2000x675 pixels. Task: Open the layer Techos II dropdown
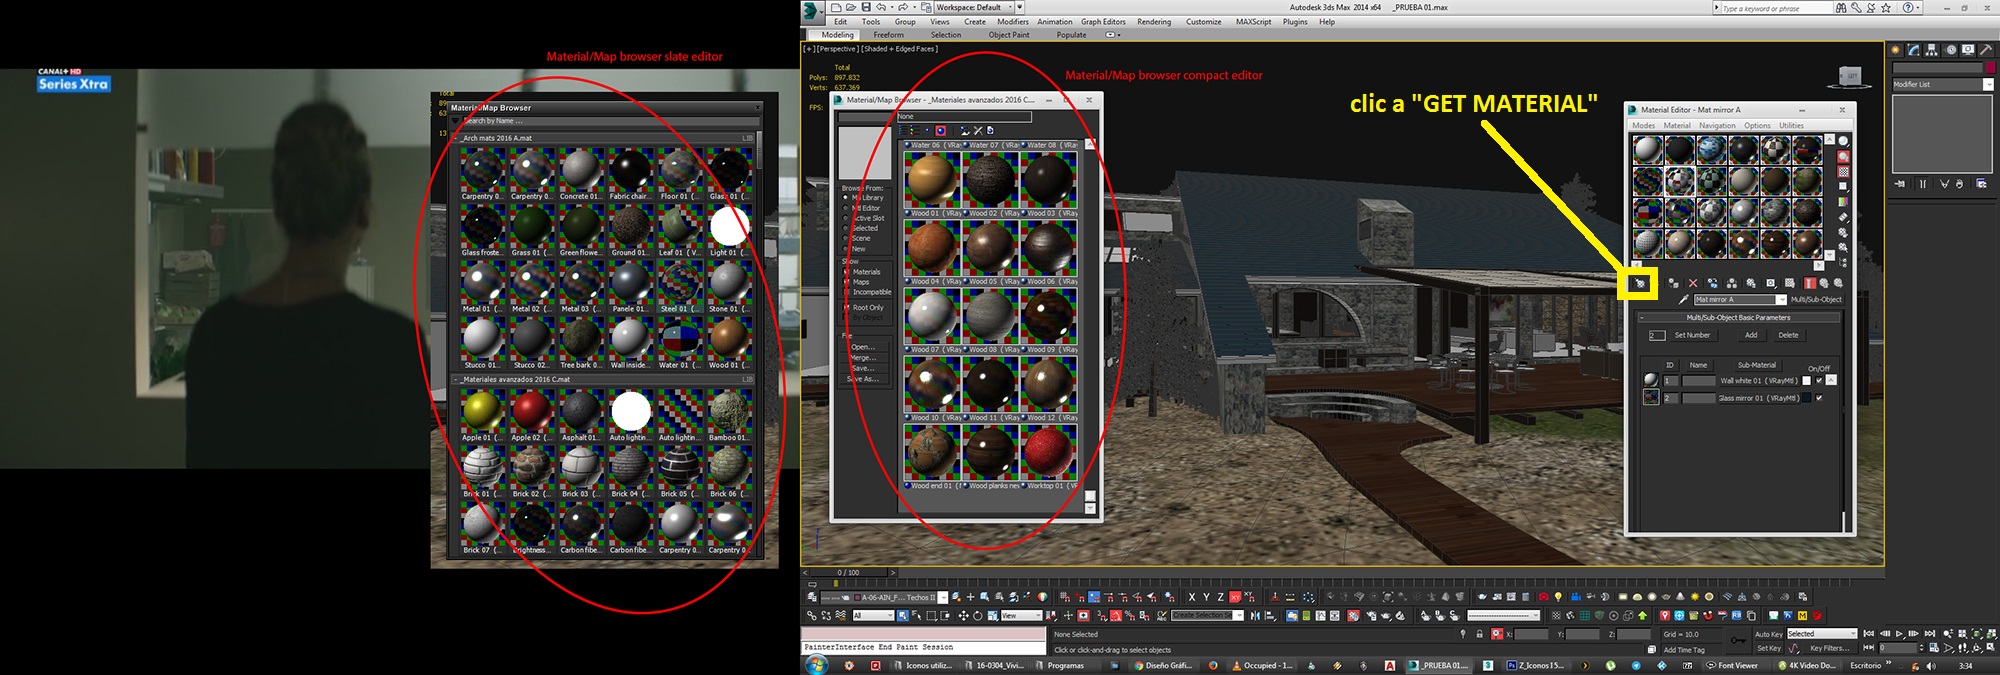coord(943,597)
